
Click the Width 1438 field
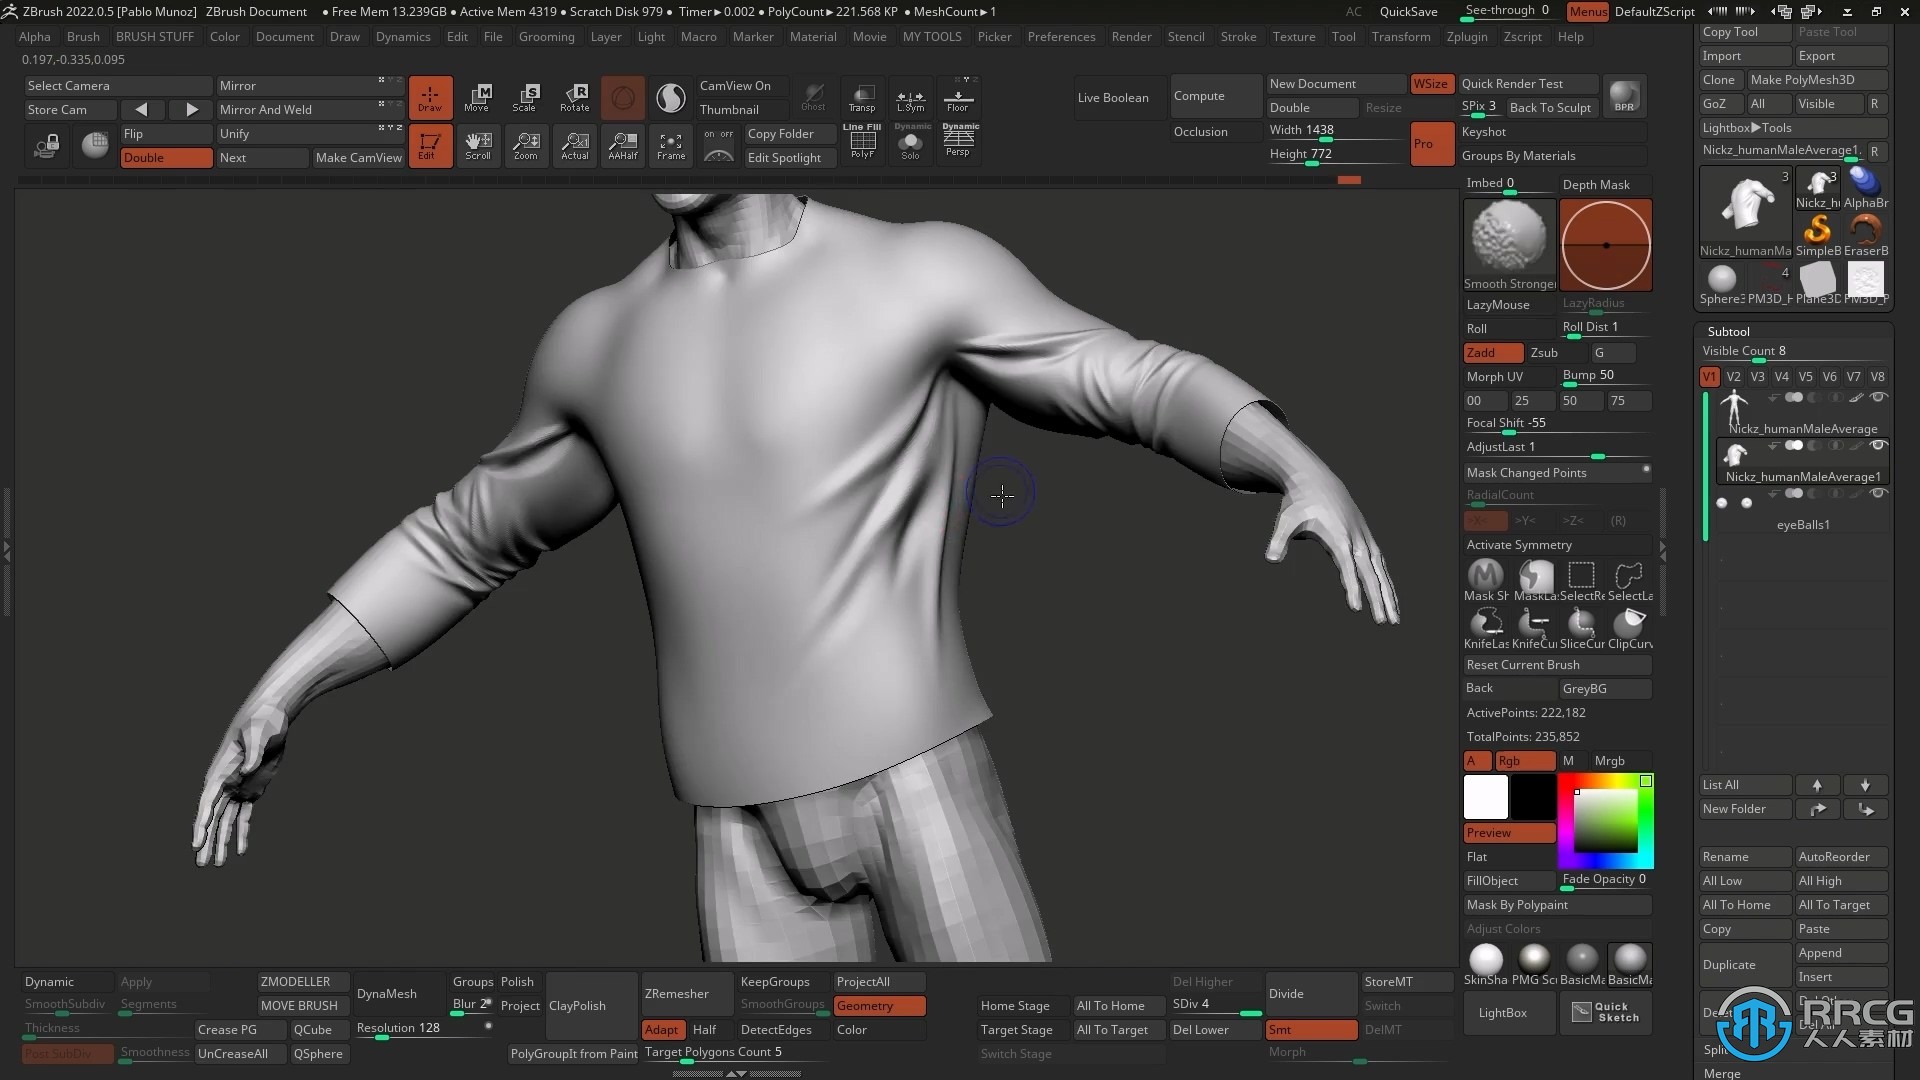click(x=1335, y=130)
